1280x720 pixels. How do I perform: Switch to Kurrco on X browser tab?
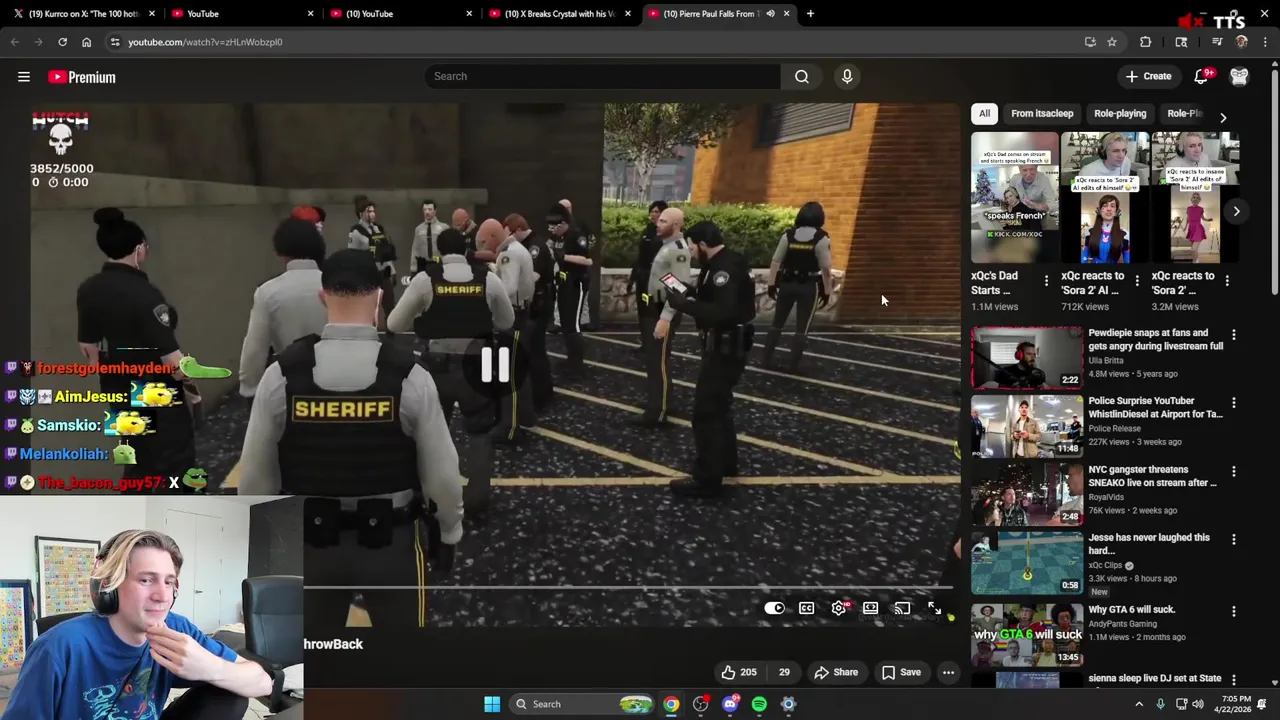[84, 14]
